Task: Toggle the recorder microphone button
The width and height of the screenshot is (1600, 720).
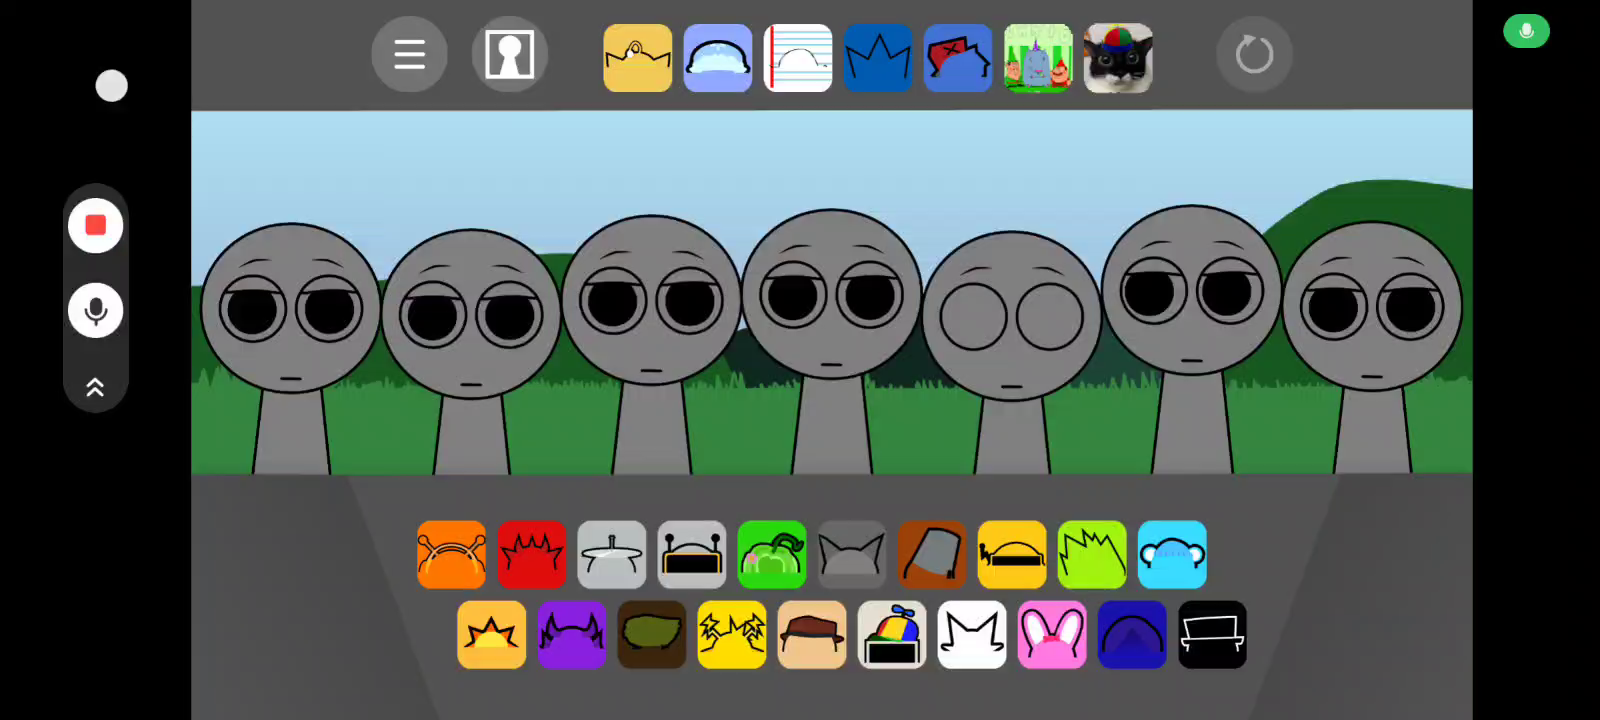Action: [x=96, y=311]
